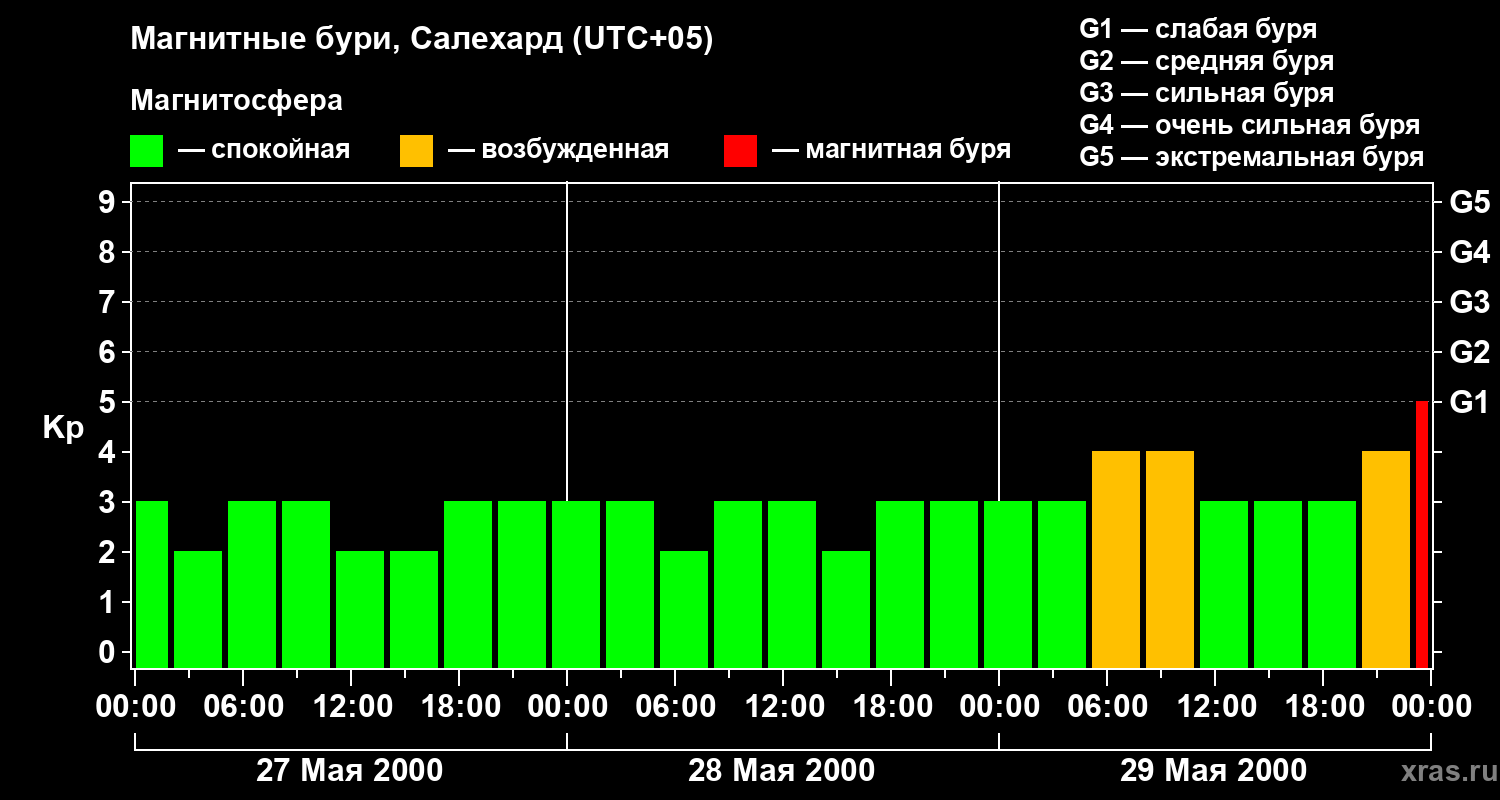Click the right-axis 'G3' scale label

[1469, 302]
